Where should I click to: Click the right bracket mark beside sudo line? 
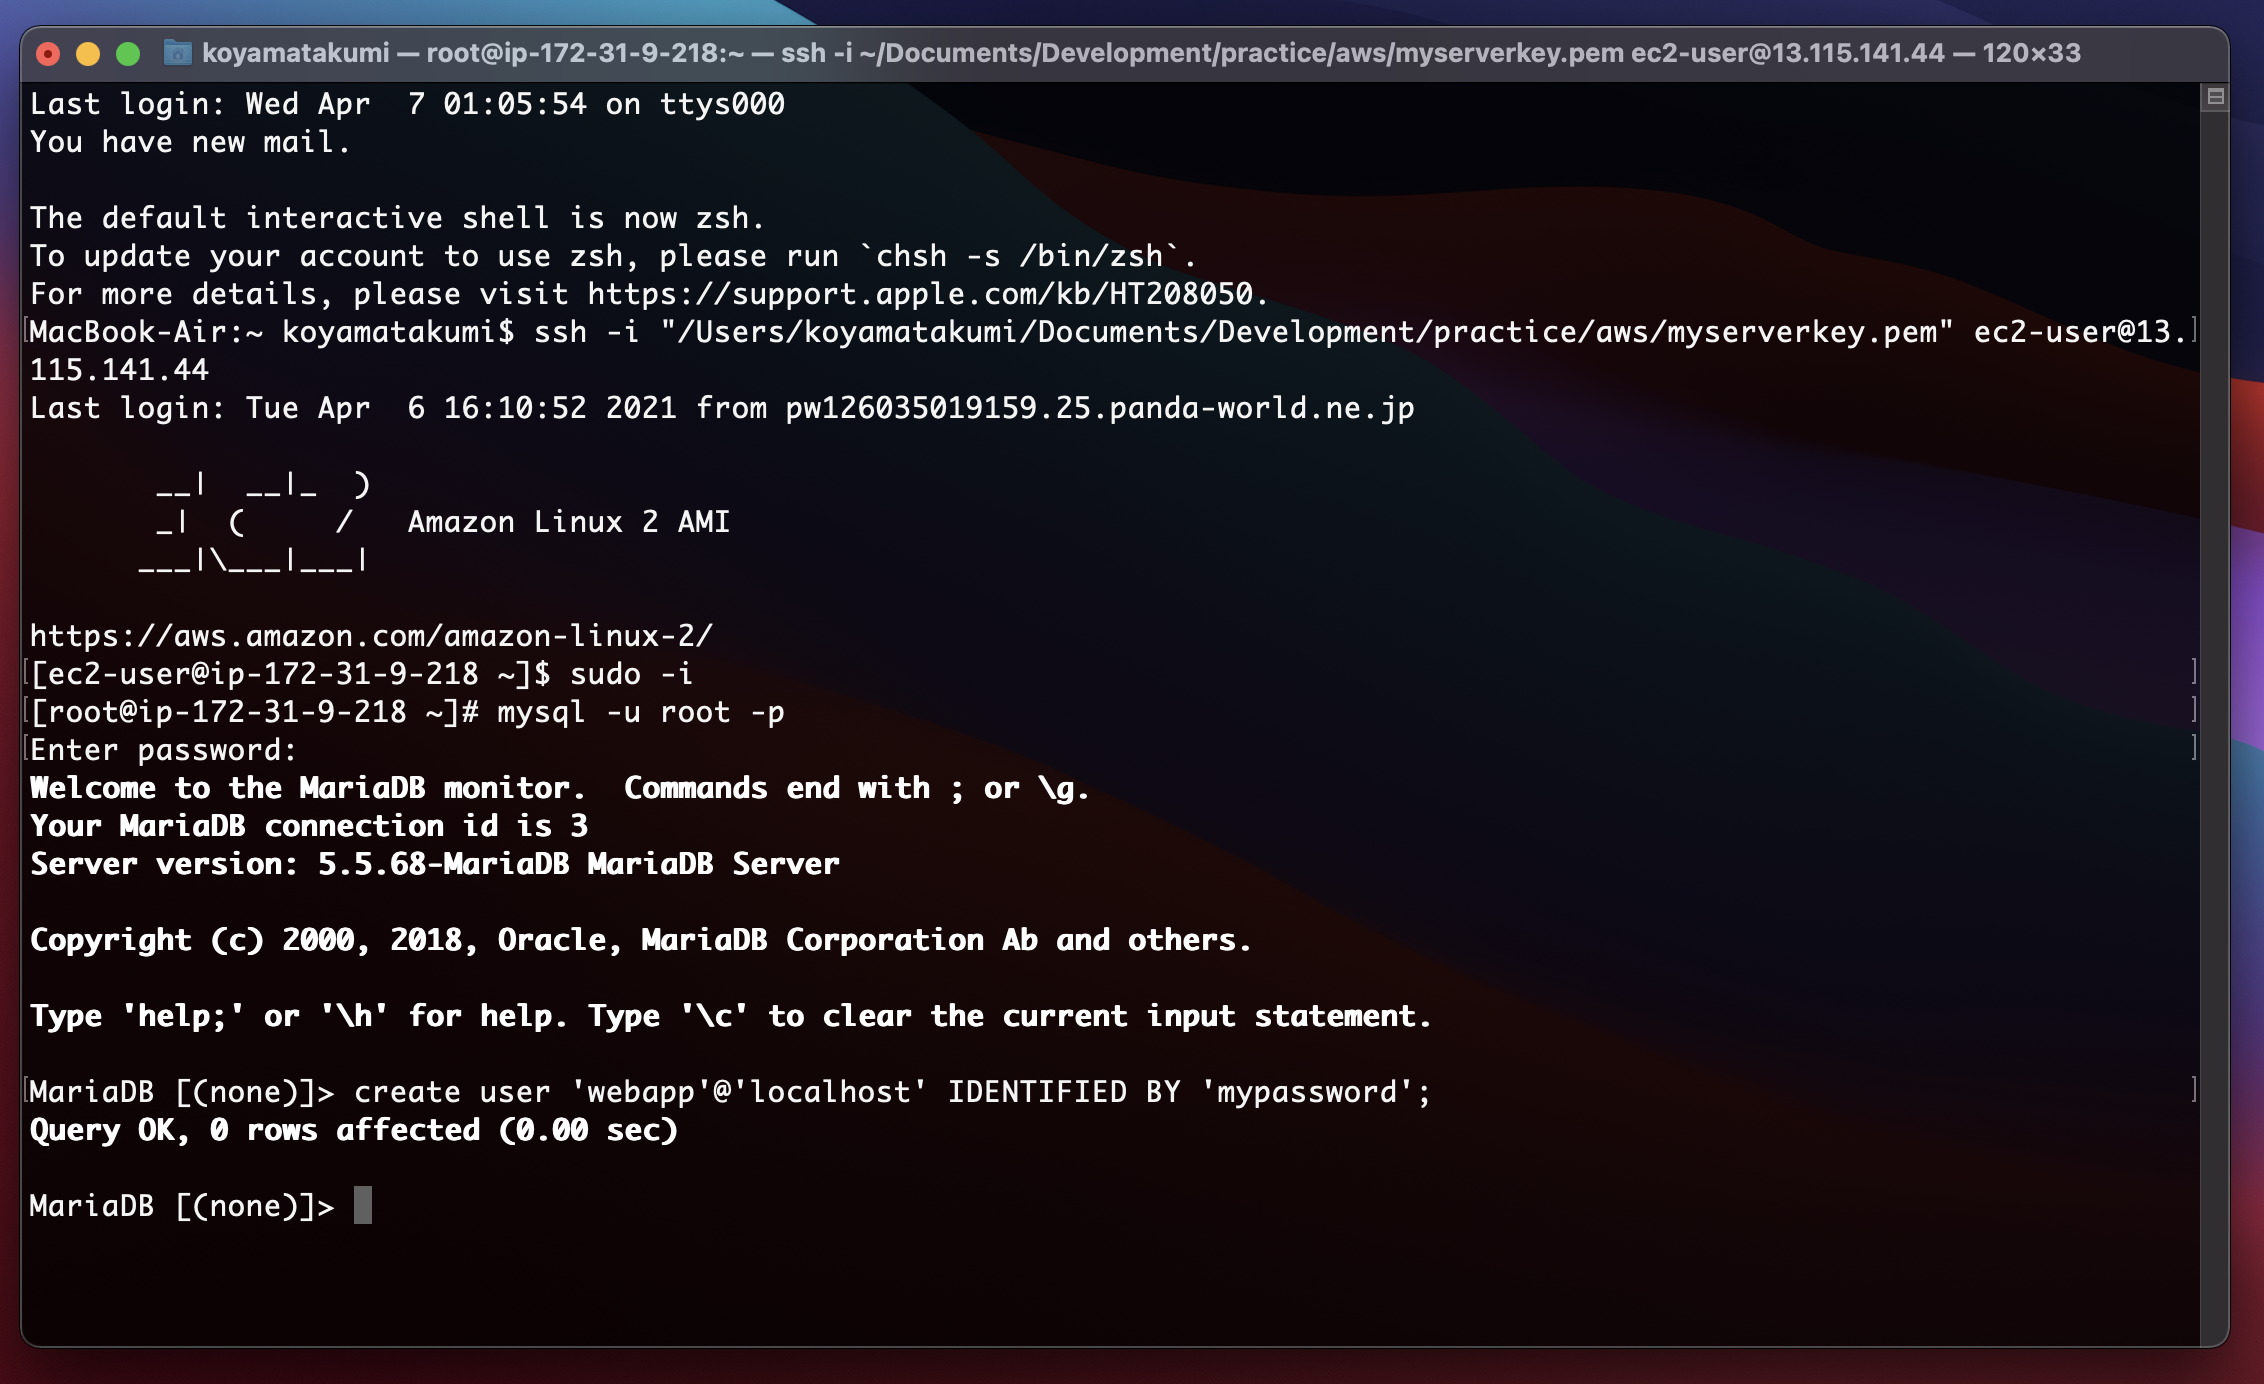(2193, 671)
